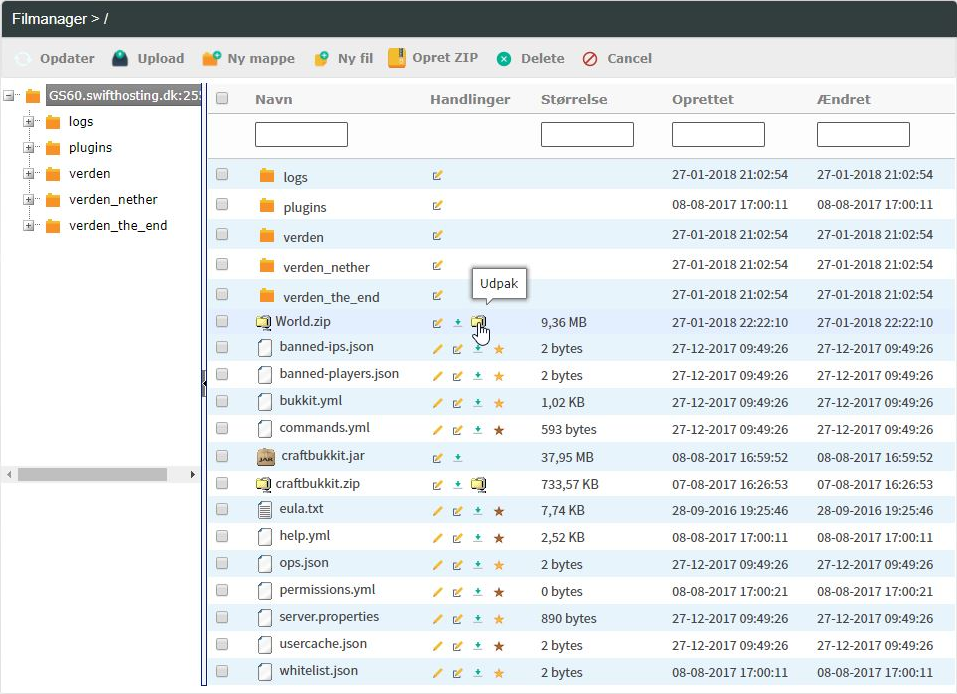Tick the World.zip checkbox
Image resolution: width=957 pixels, height=694 pixels.
tap(222, 321)
